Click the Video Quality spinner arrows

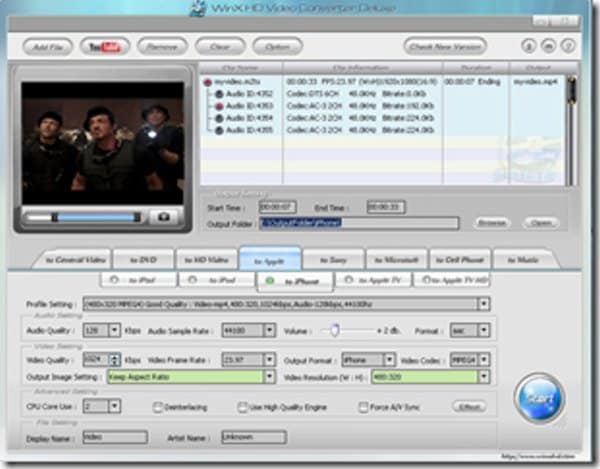pos(114,360)
